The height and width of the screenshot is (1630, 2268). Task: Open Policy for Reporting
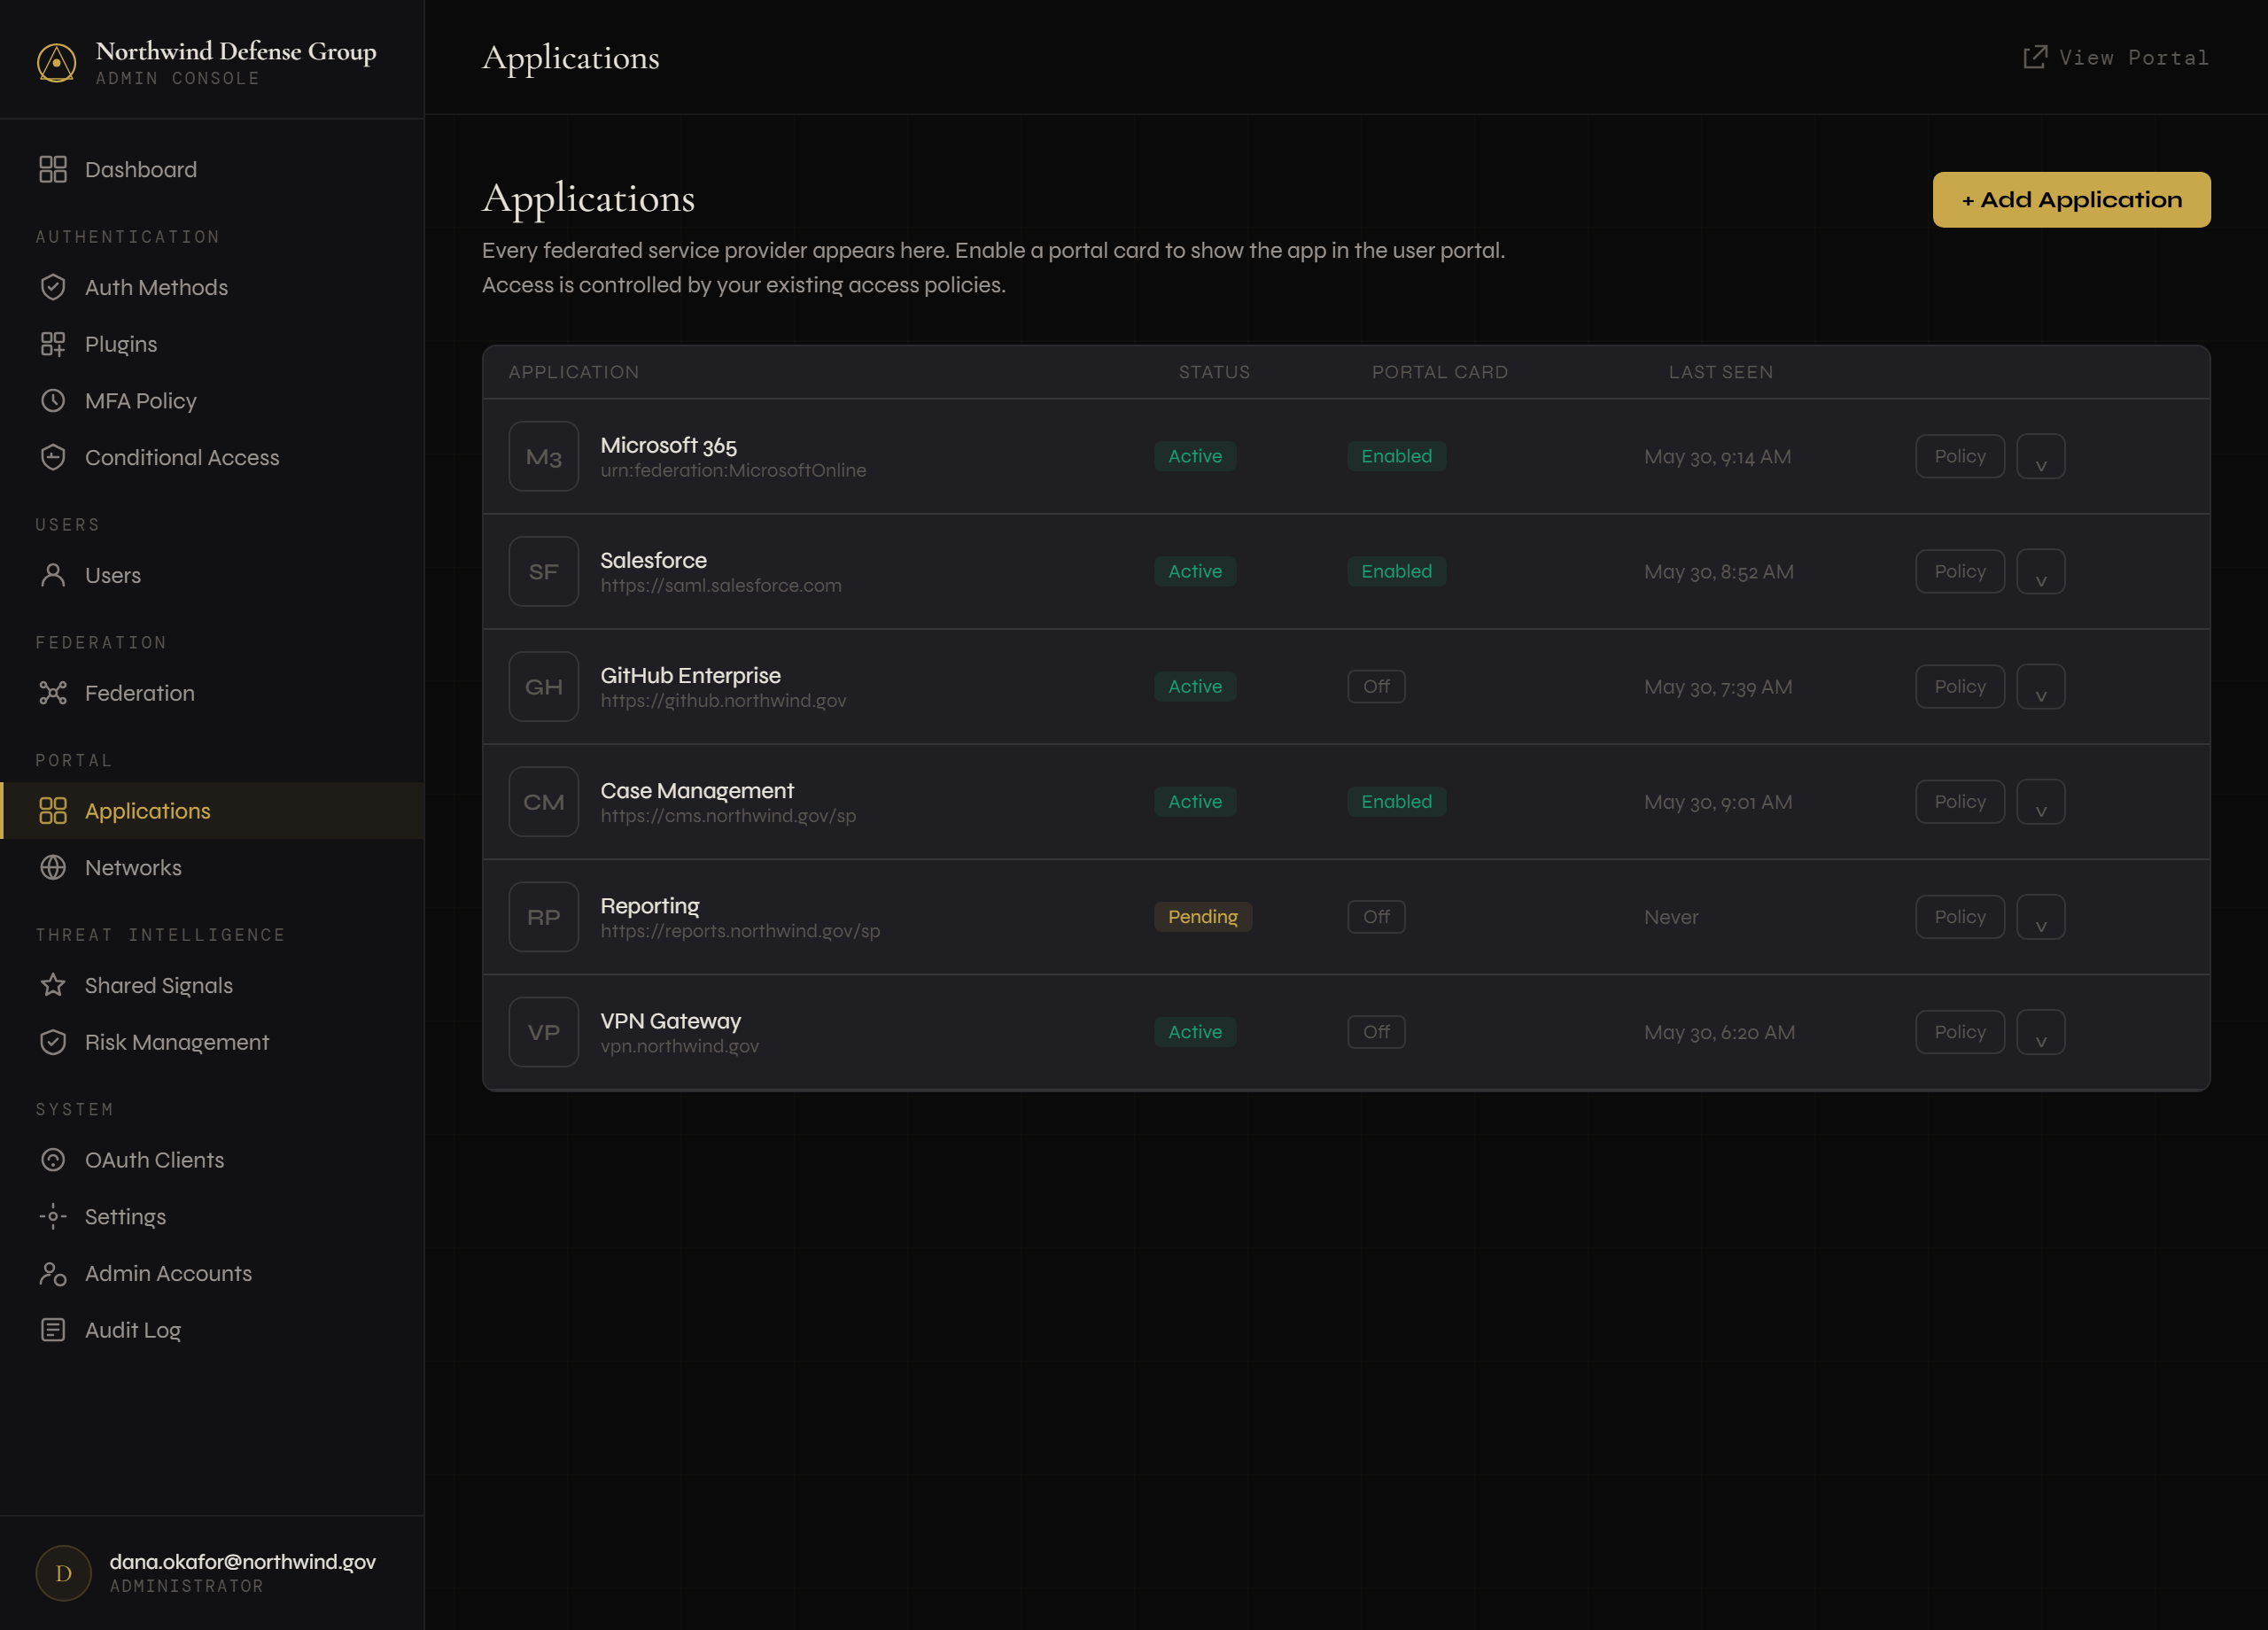pyautogui.click(x=1960, y=917)
